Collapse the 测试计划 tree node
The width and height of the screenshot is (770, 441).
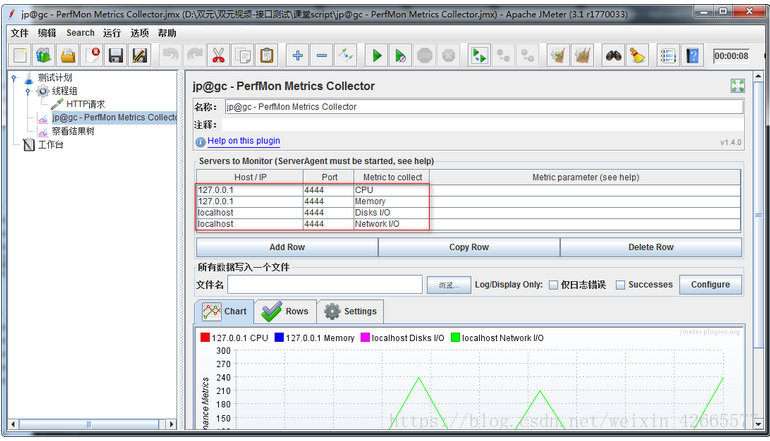(x=14, y=78)
